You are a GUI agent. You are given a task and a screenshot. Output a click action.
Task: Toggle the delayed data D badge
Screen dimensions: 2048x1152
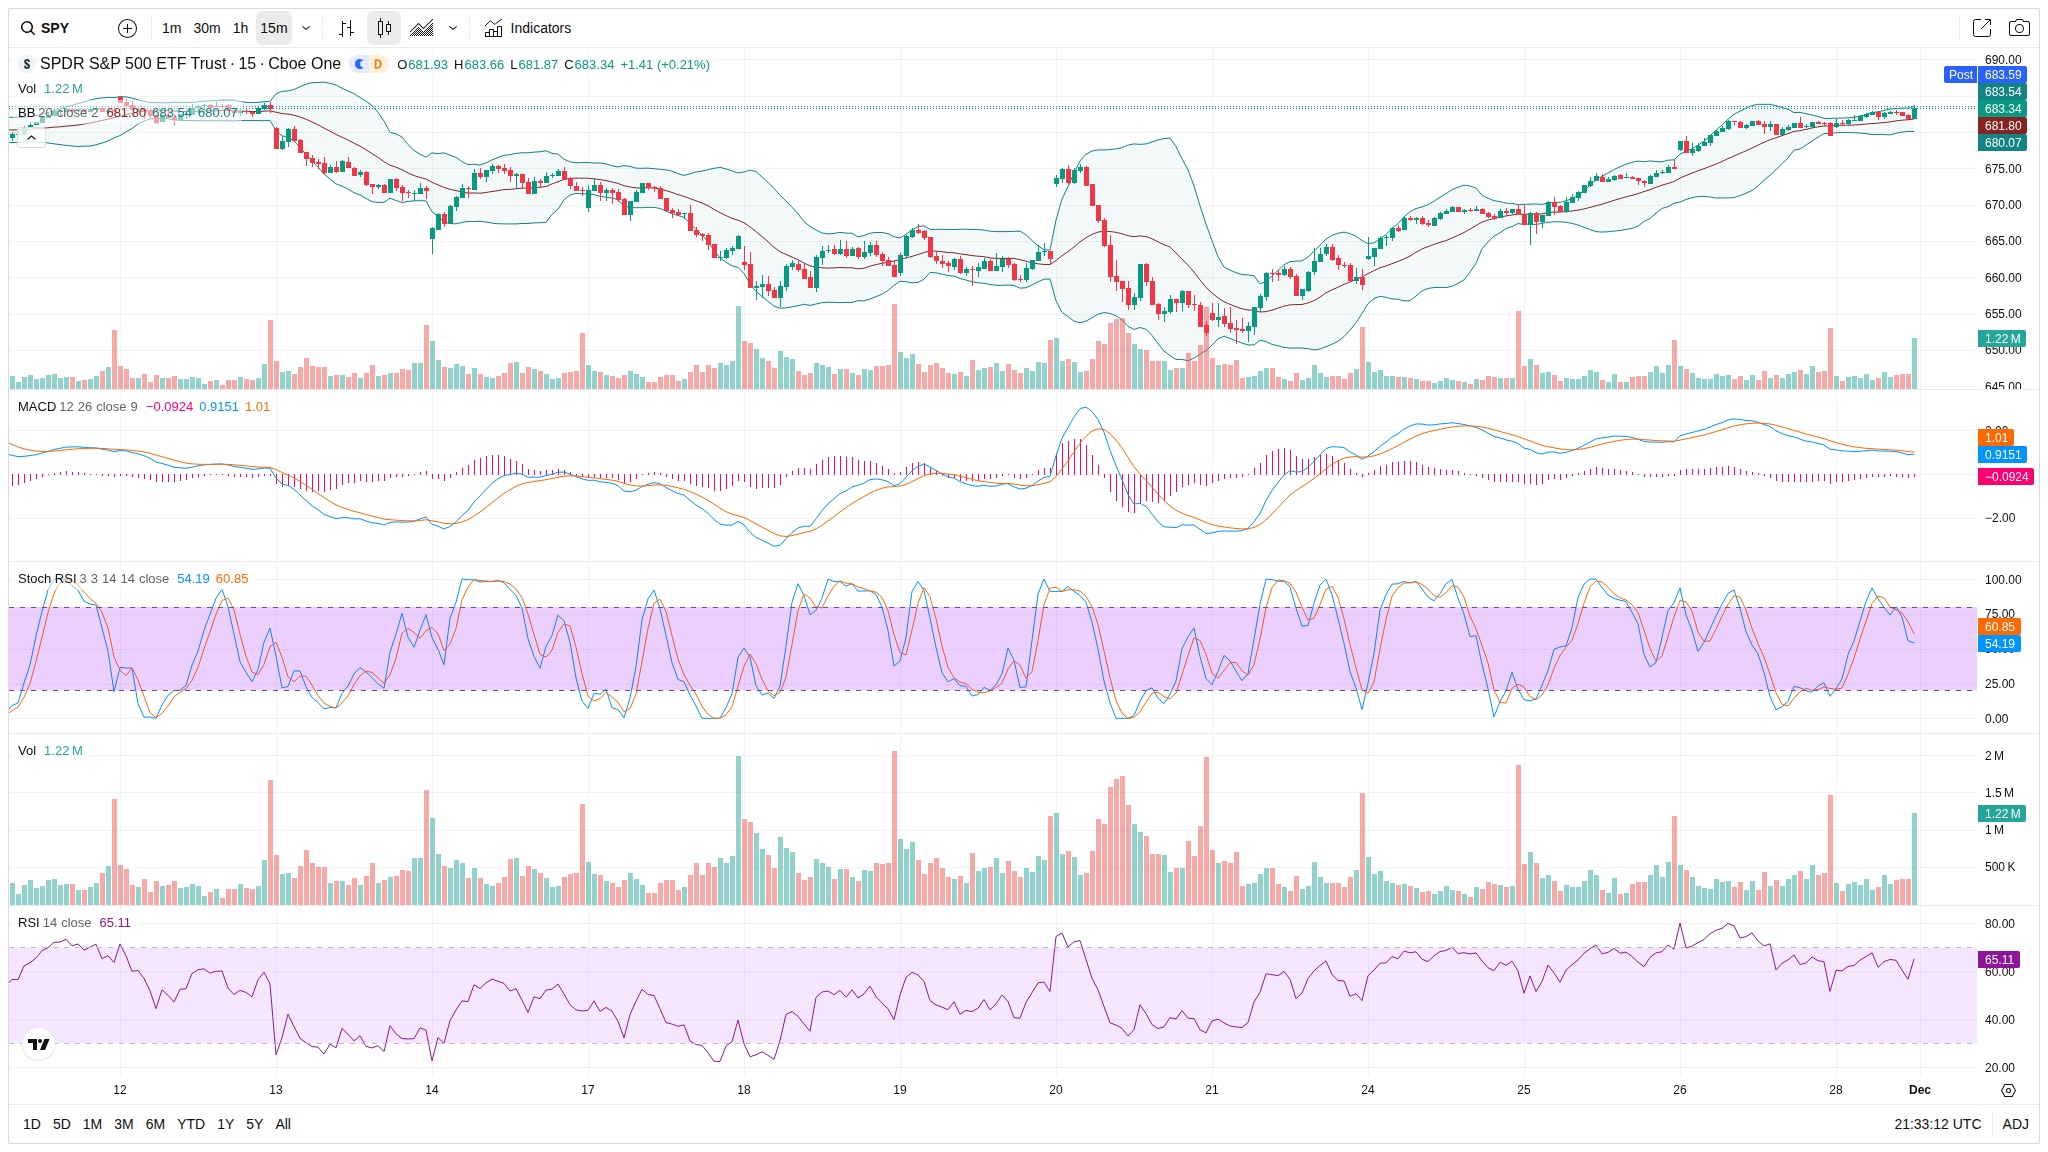coord(378,64)
